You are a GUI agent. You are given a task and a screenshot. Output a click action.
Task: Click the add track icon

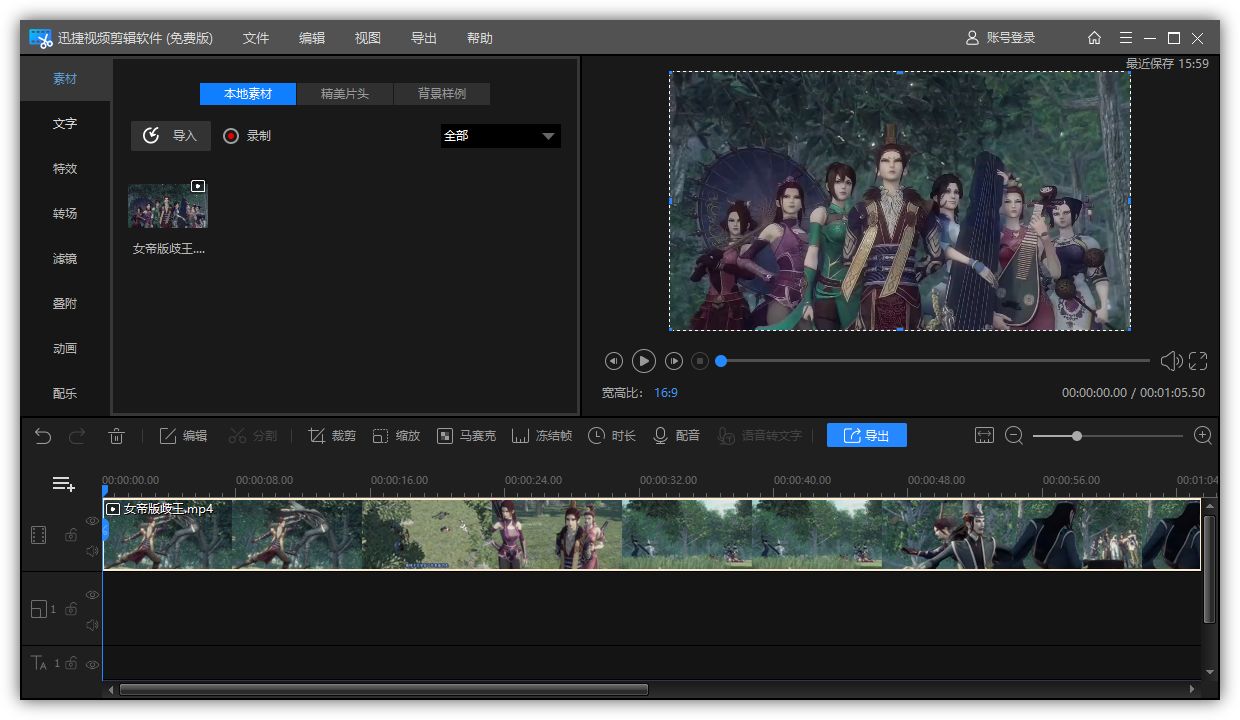(x=63, y=484)
